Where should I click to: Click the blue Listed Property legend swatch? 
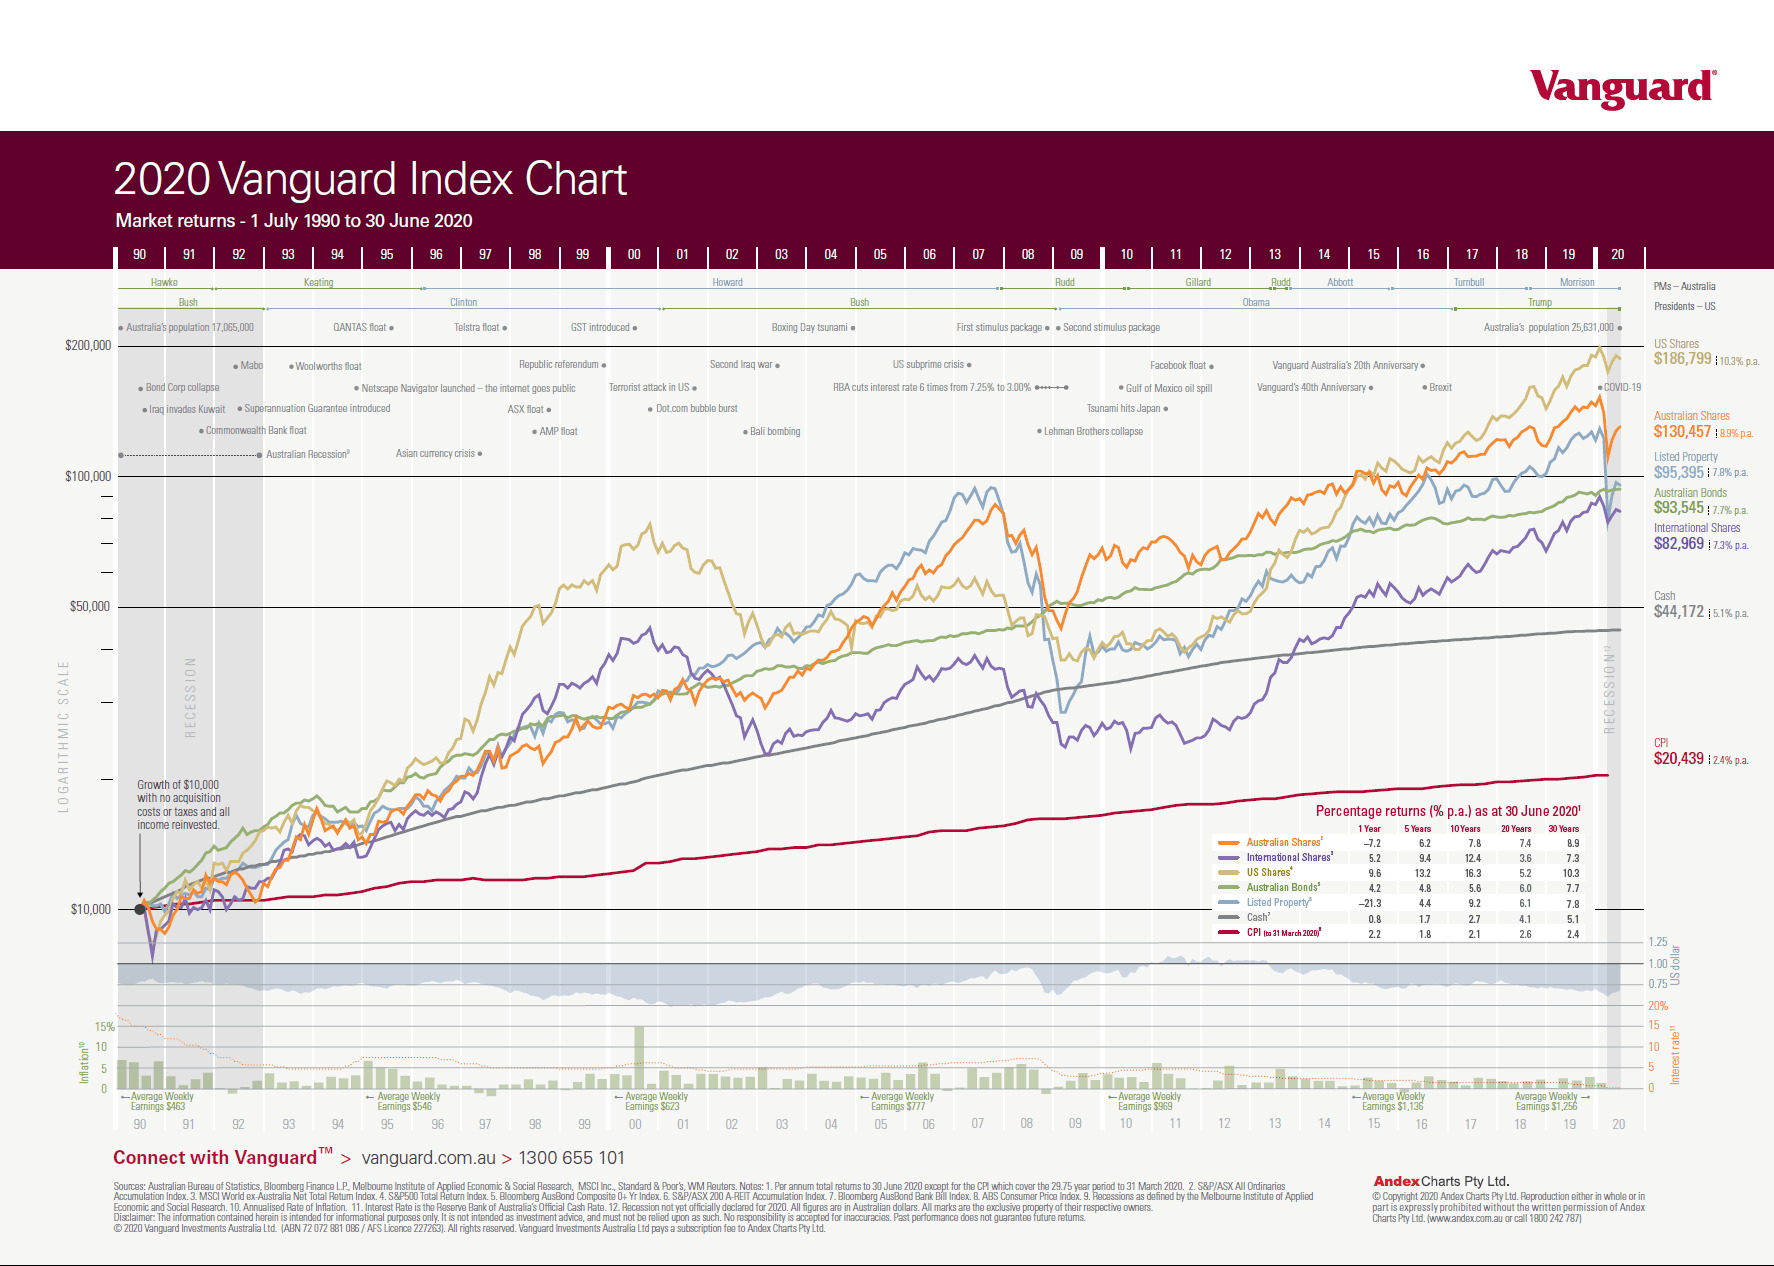click(1228, 903)
